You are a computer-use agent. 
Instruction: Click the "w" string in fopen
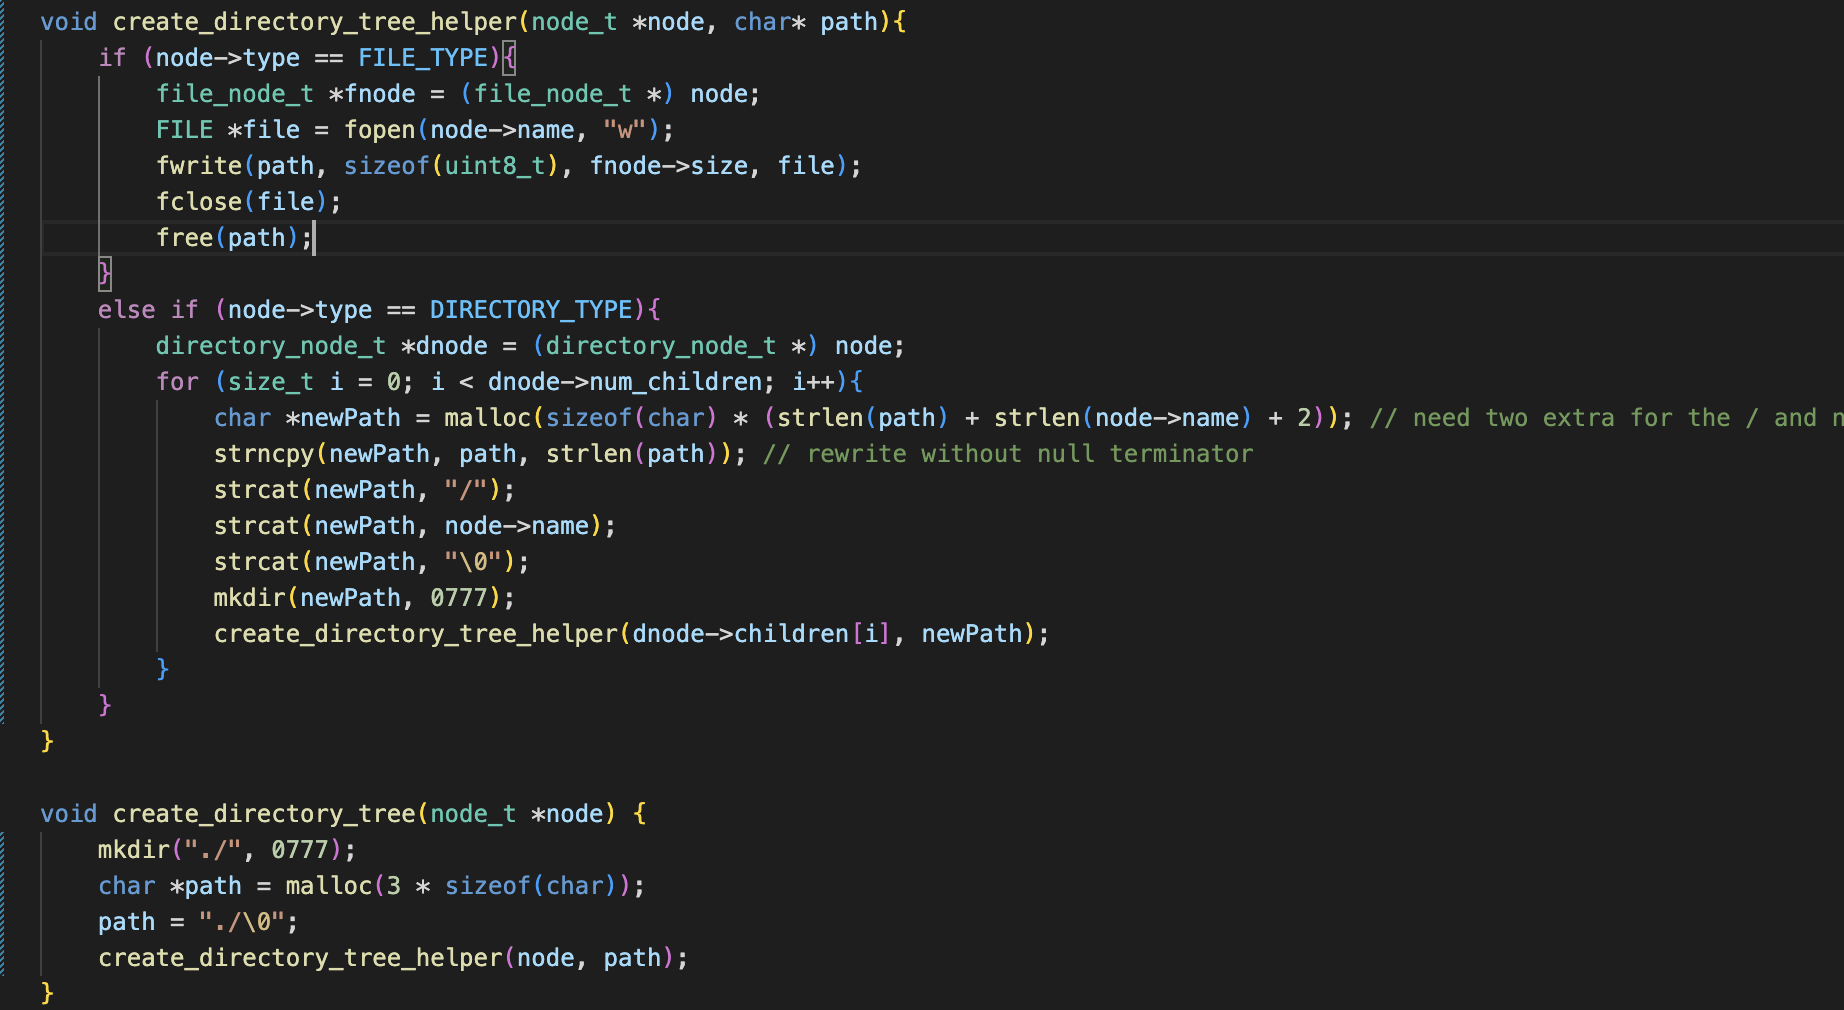624,130
